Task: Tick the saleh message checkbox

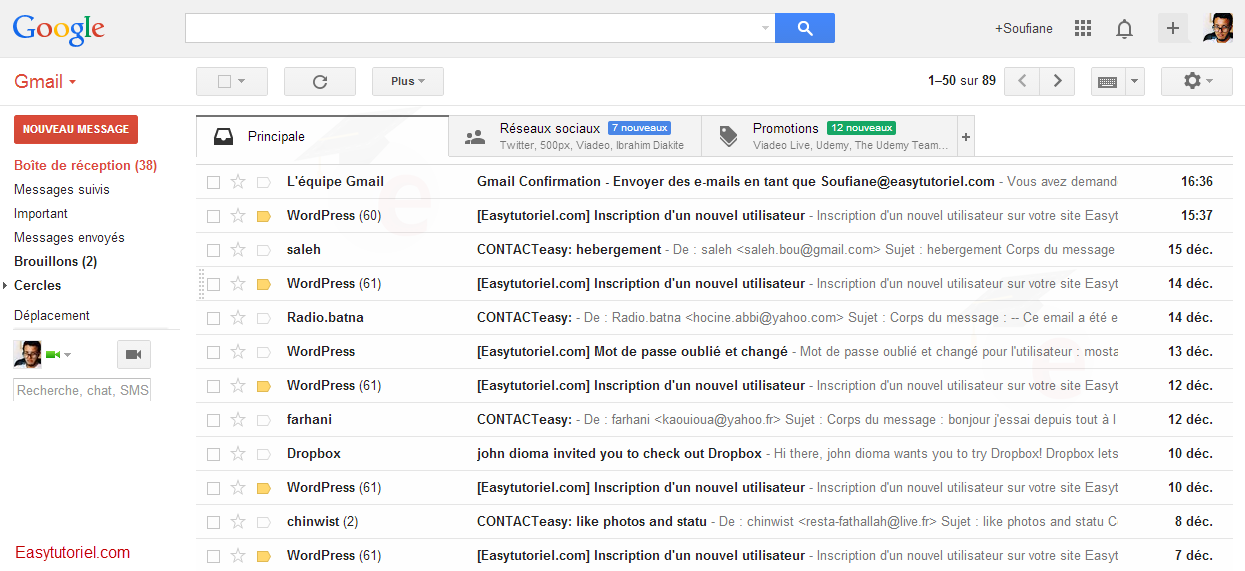Action: tap(213, 250)
